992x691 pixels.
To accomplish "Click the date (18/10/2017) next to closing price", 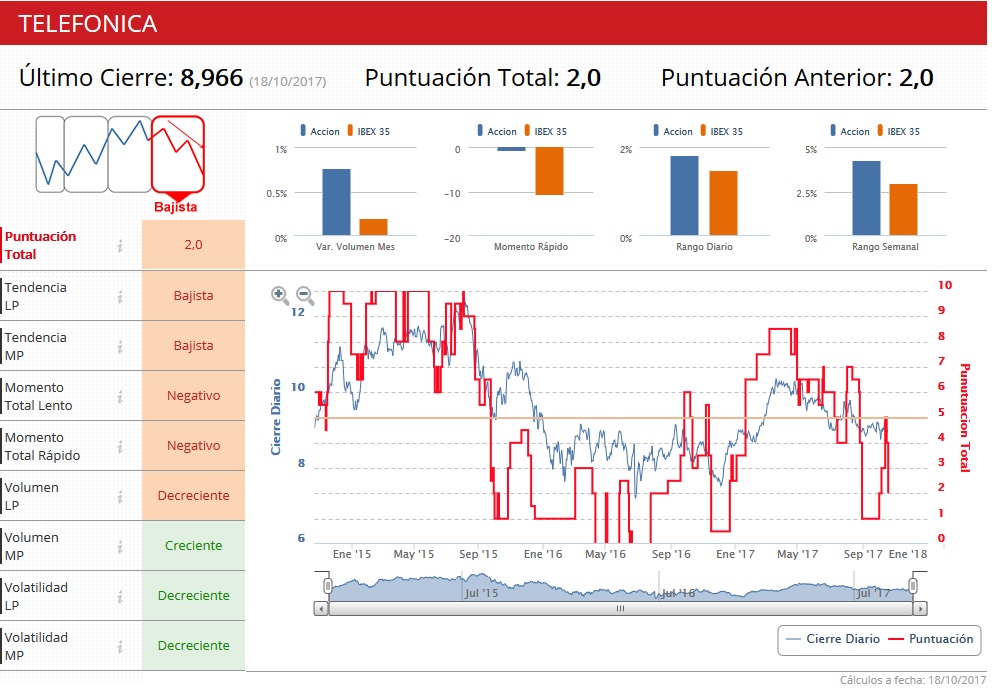I will [x=288, y=82].
